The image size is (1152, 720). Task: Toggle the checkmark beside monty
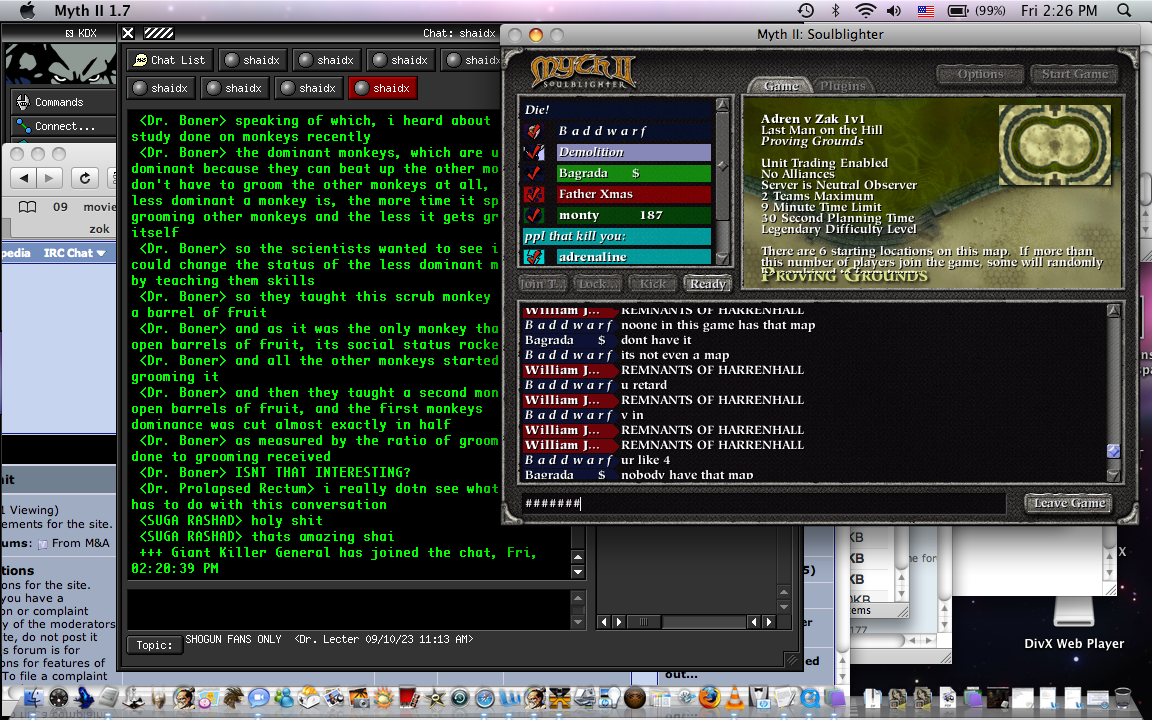point(534,215)
